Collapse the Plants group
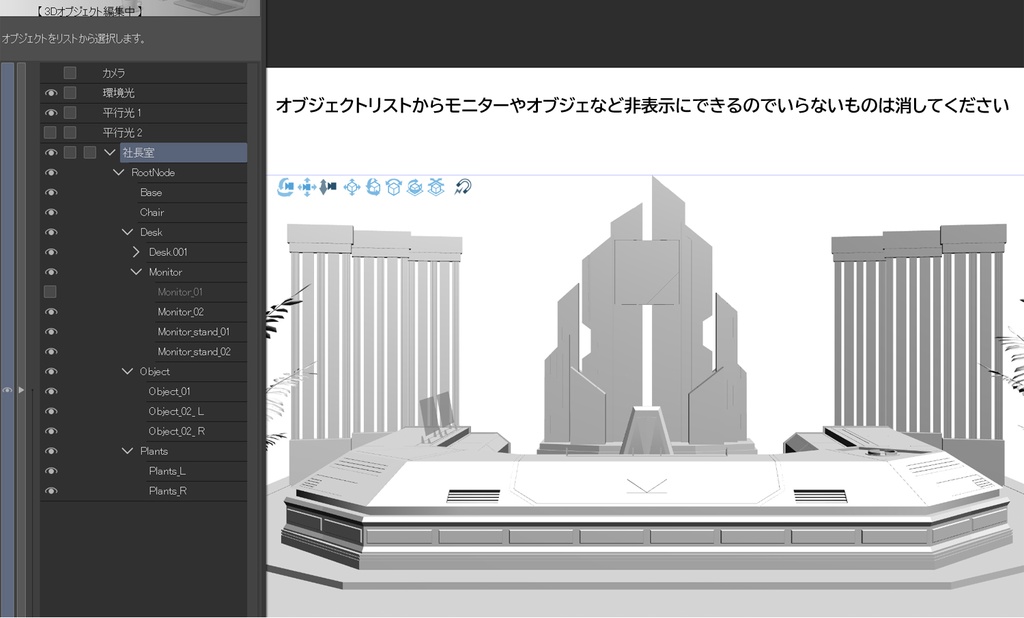Screen dimensions: 1024x618 click(x=127, y=451)
